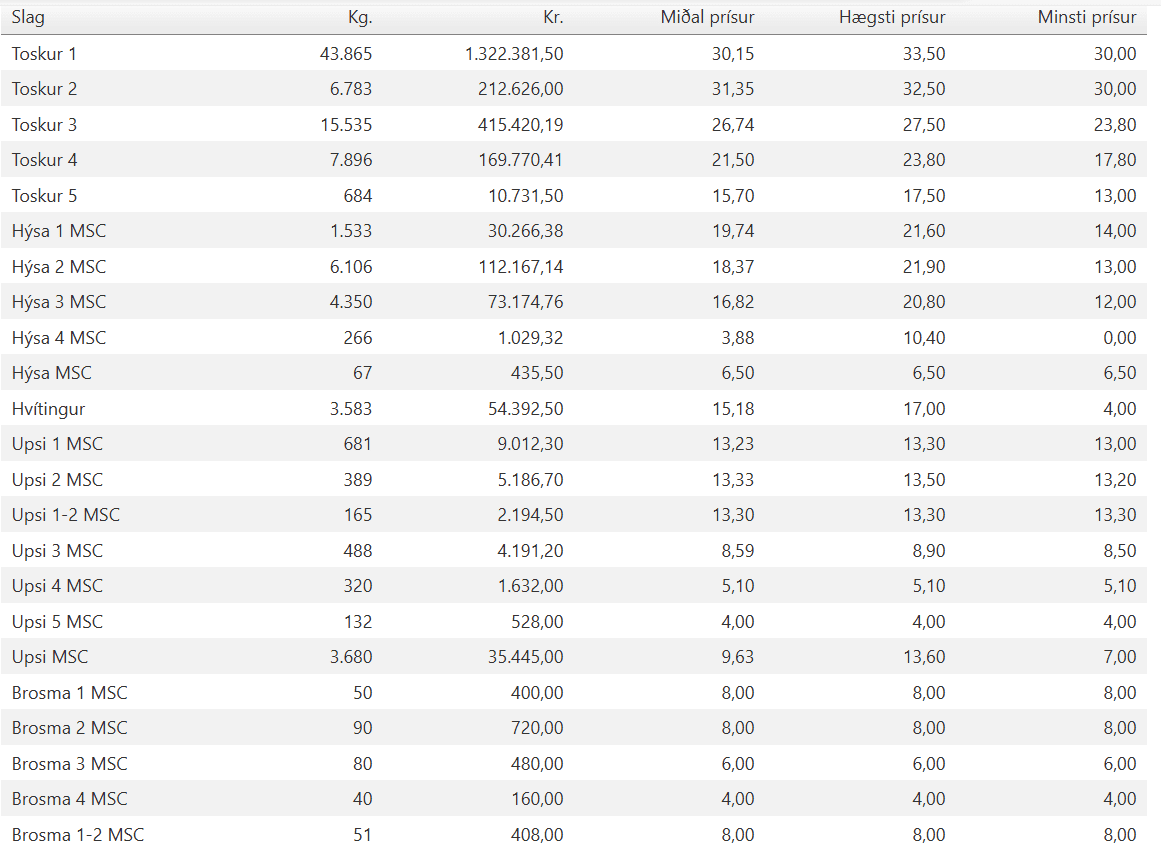Select the Hýsa 1 MSC row

(x=574, y=231)
